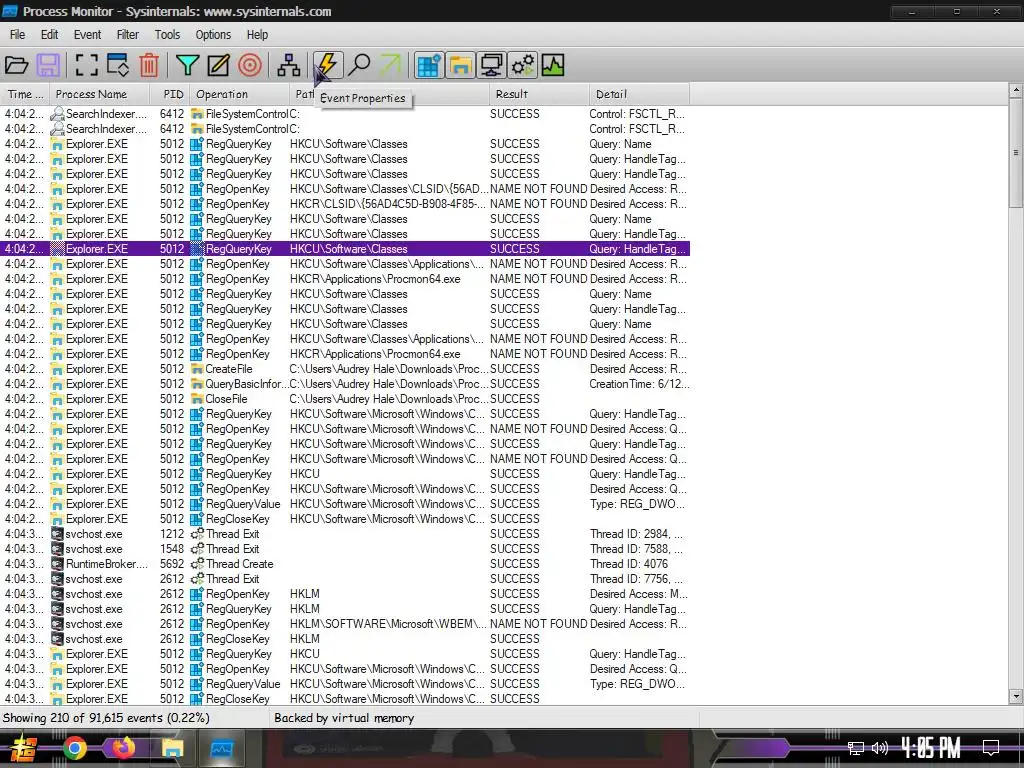This screenshot has height=768, width=1024.
Task: Click the vertical scrollbar thumb
Action: [1016, 153]
